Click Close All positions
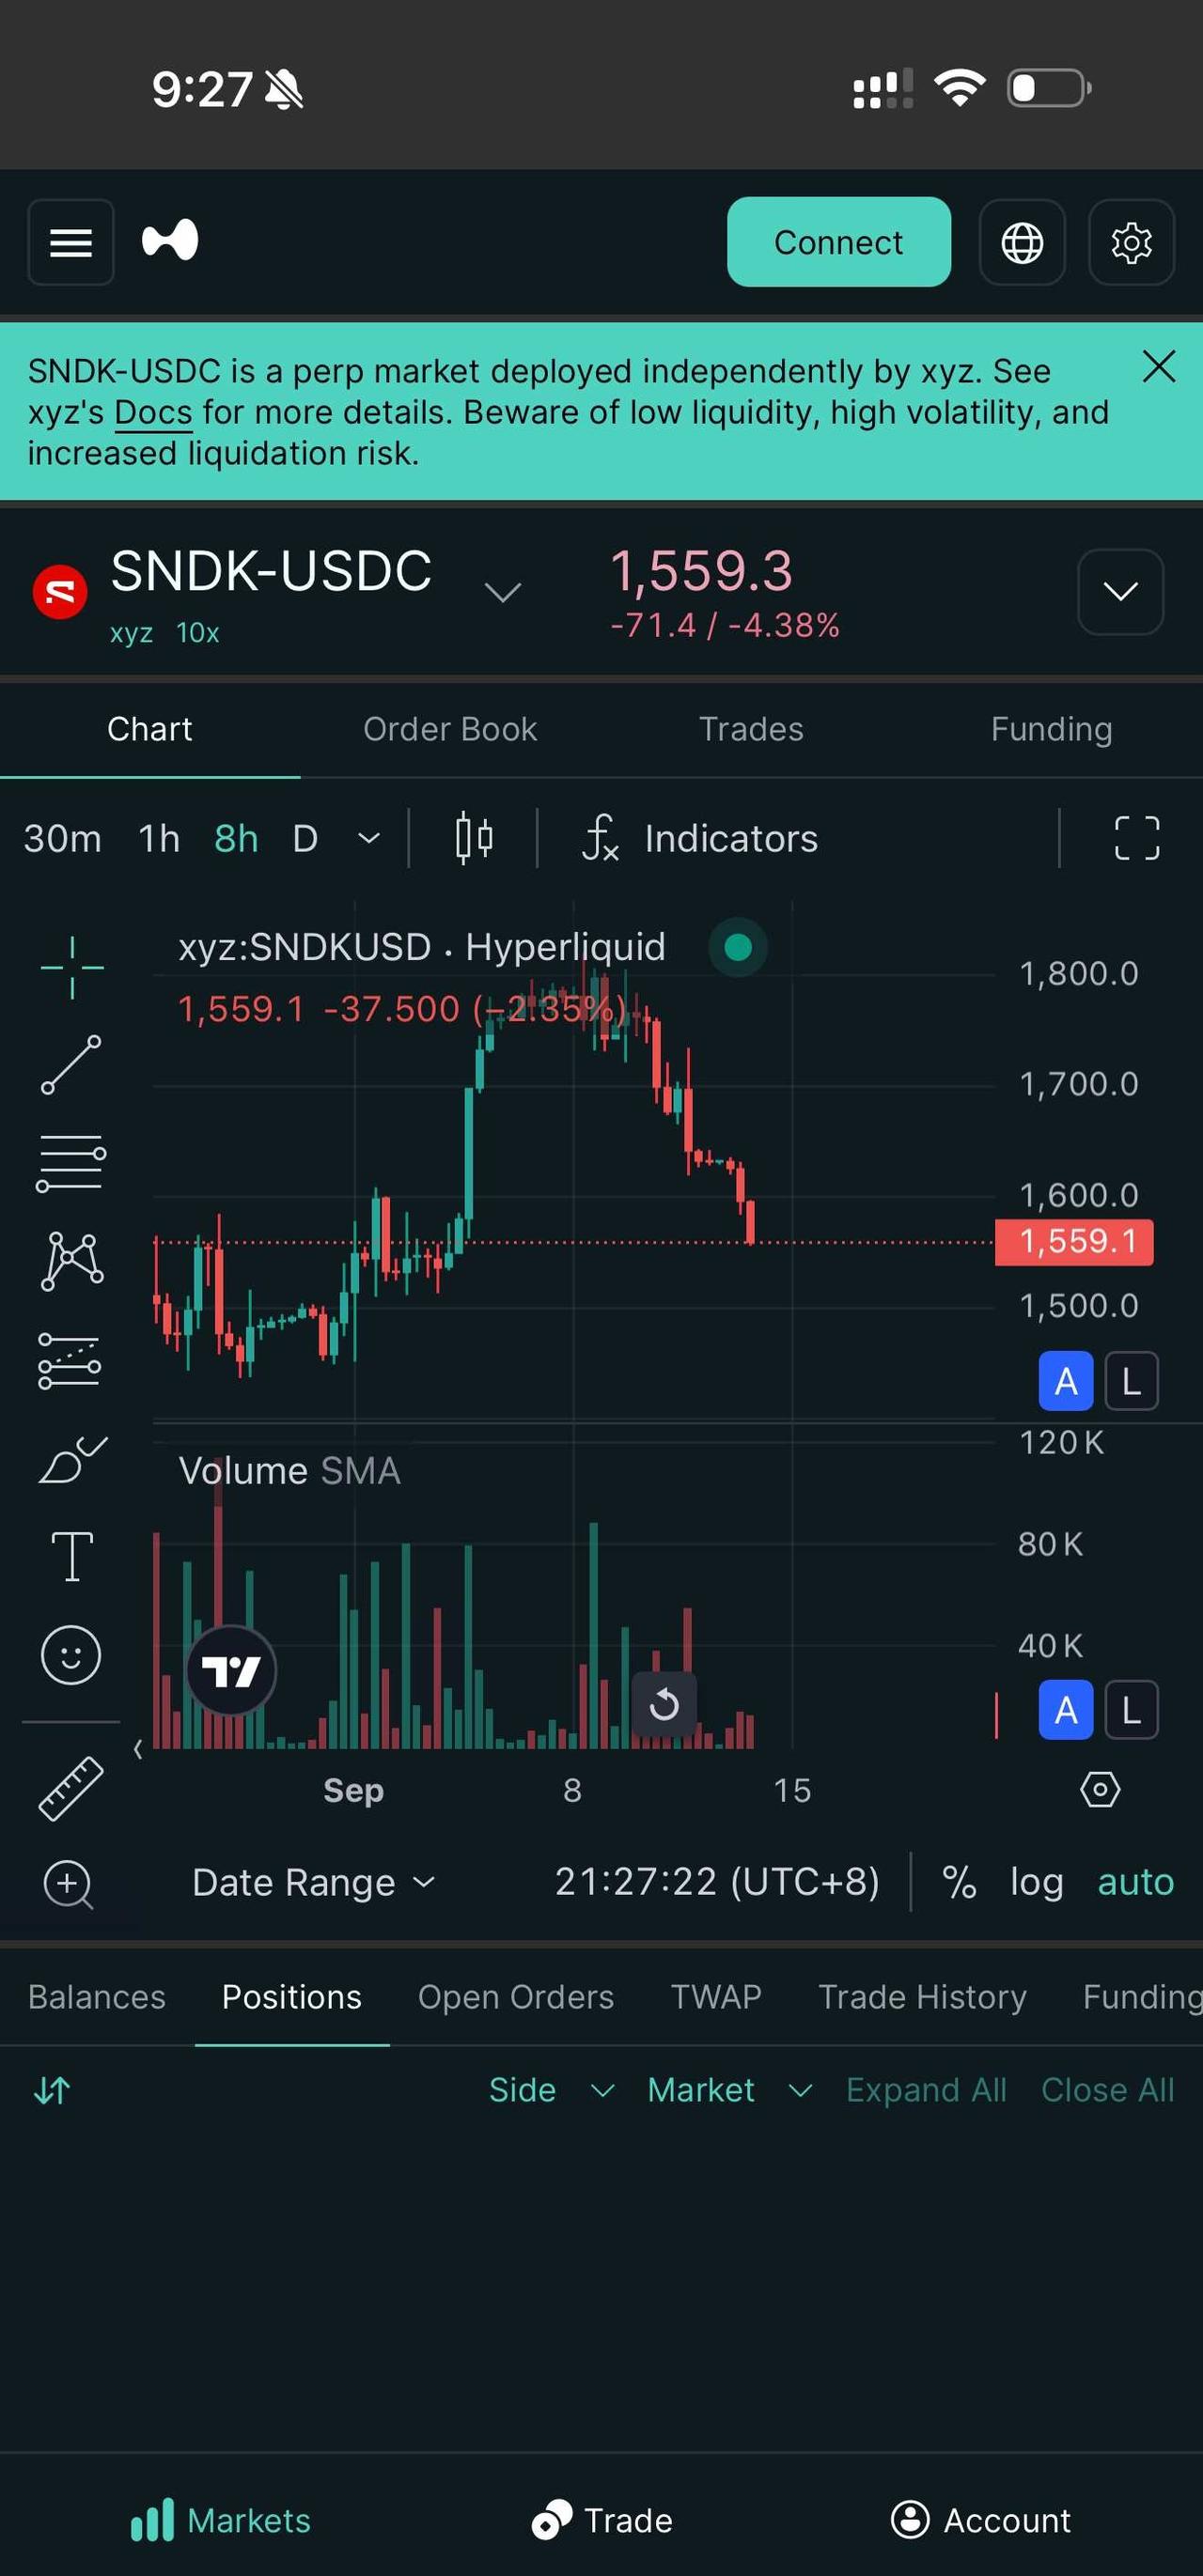 pos(1107,2090)
